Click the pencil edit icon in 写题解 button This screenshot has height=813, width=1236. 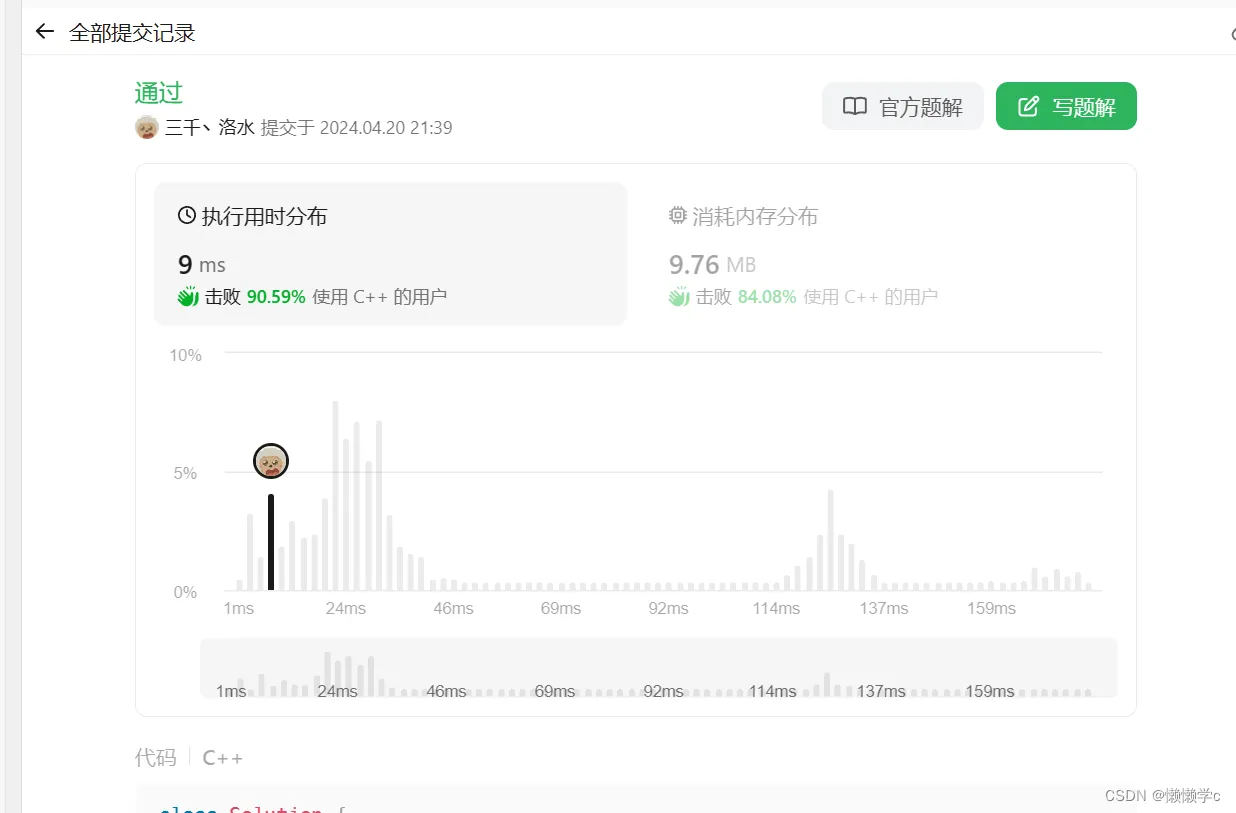coord(1028,107)
